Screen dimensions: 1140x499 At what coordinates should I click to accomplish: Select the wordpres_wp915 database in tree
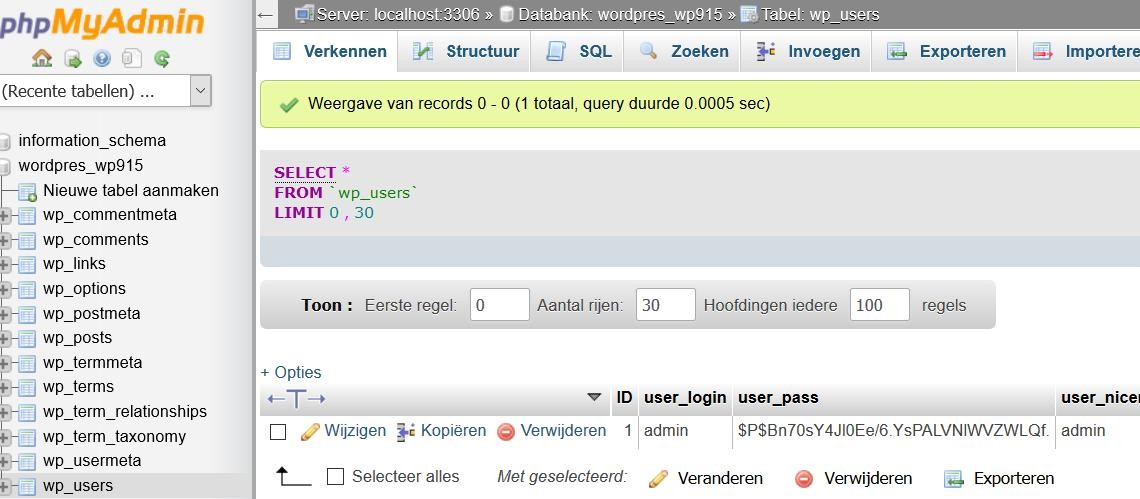(x=81, y=165)
